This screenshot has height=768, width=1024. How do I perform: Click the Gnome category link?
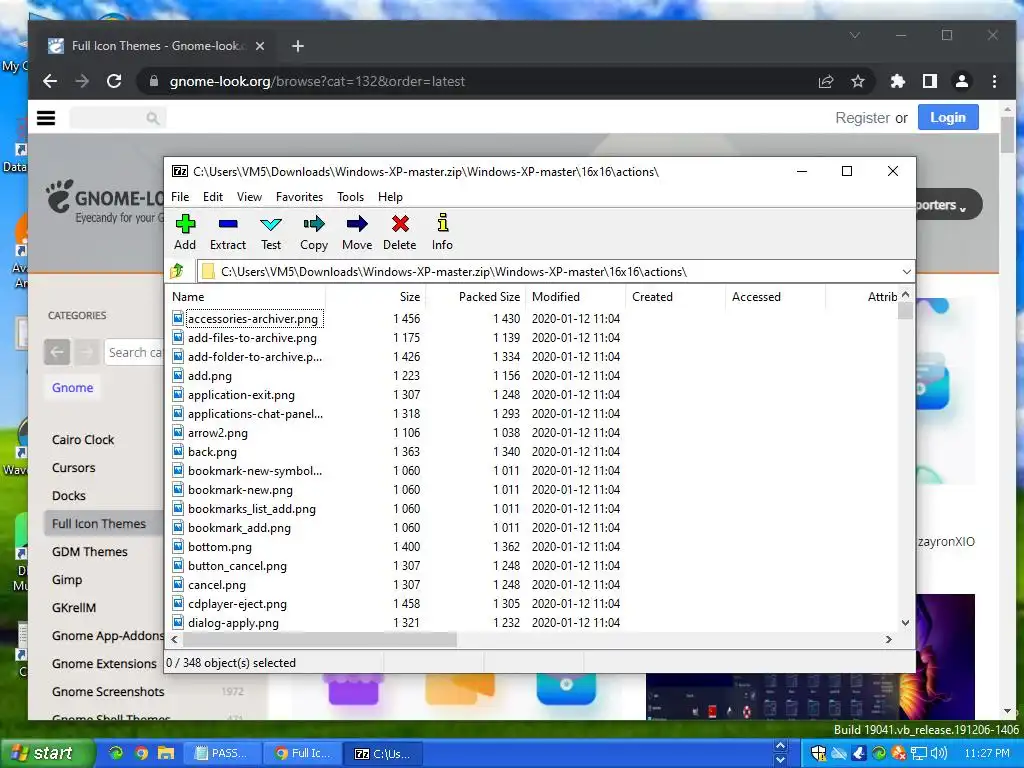72,387
